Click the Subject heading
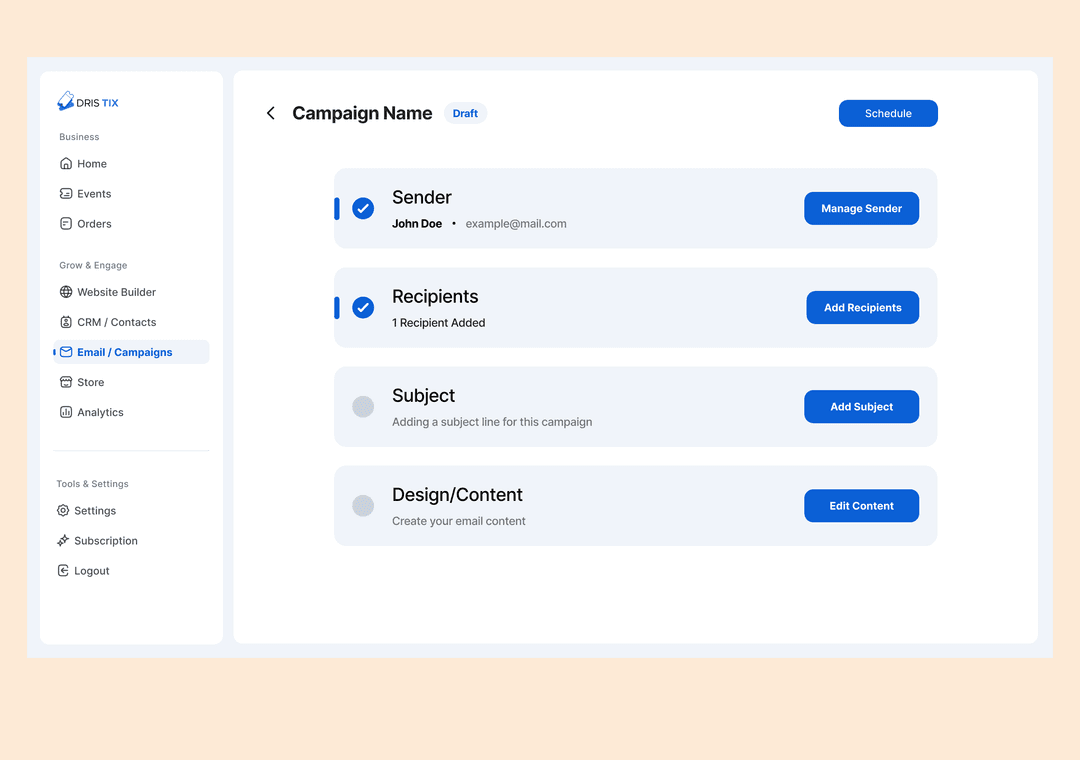Screen dimensions: 1080x760 tap(423, 396)
